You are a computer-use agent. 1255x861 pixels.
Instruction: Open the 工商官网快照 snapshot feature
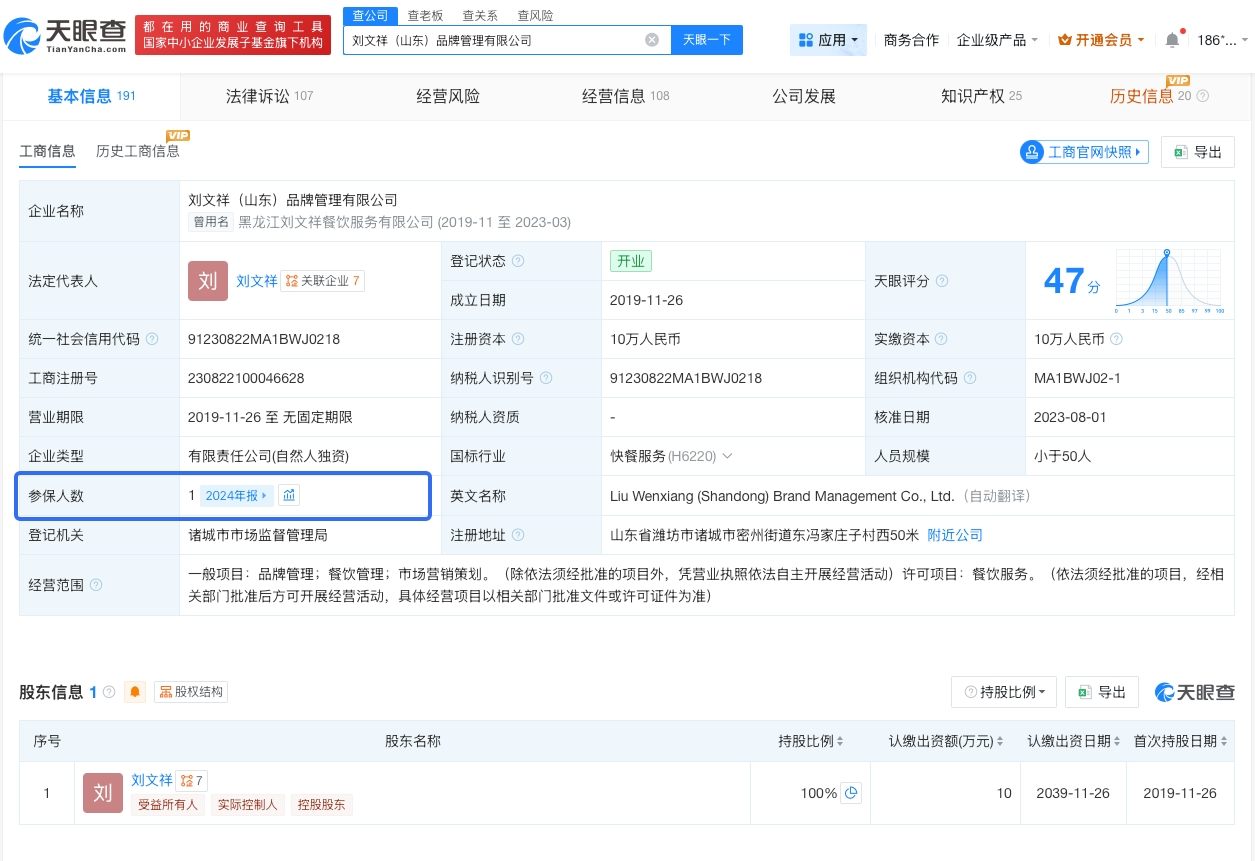1083,151
